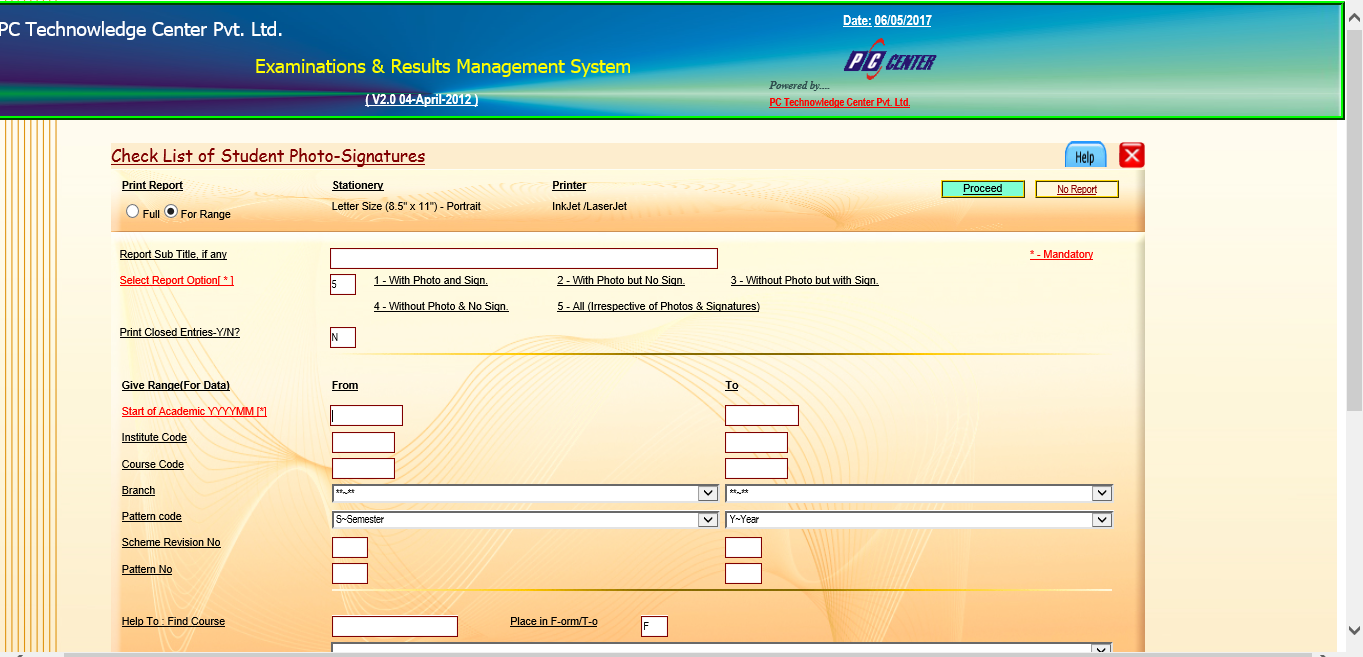1363x657 pixels.
Task: Click the Date 06/05/2017 link in header
Action: (x=887, y=21)
